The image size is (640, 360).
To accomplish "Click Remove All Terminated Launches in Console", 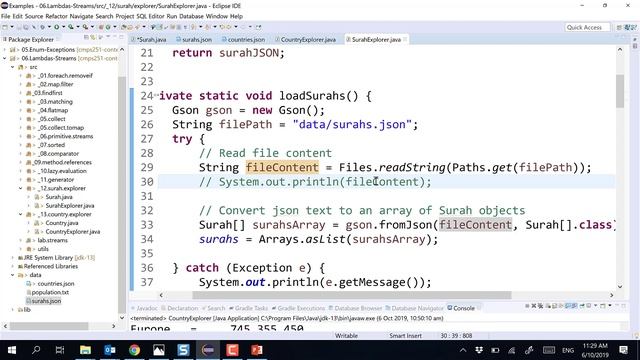I will 540,306.
